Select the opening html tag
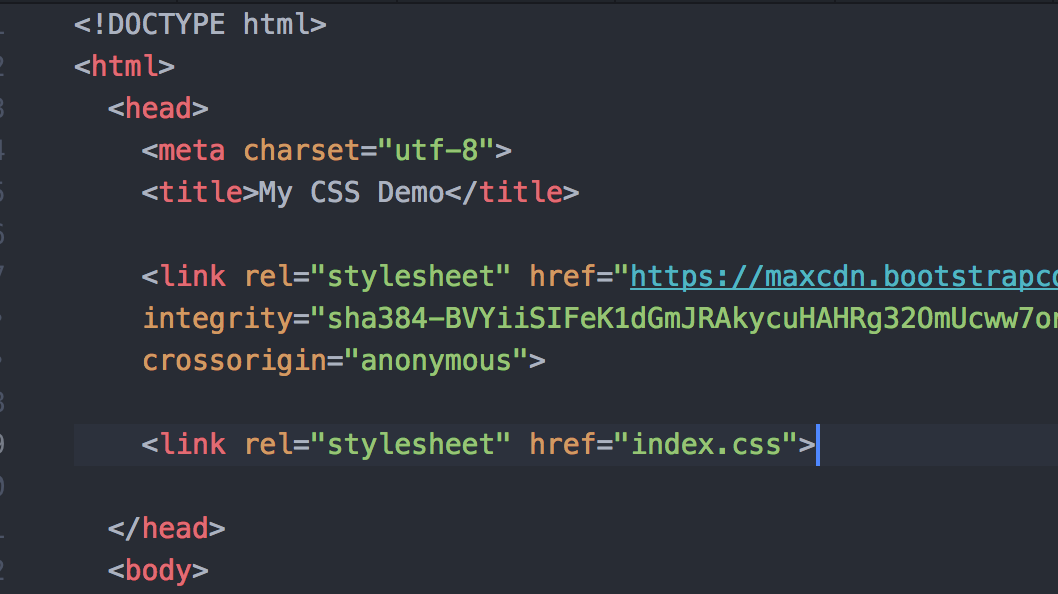 tap(122, 66)
